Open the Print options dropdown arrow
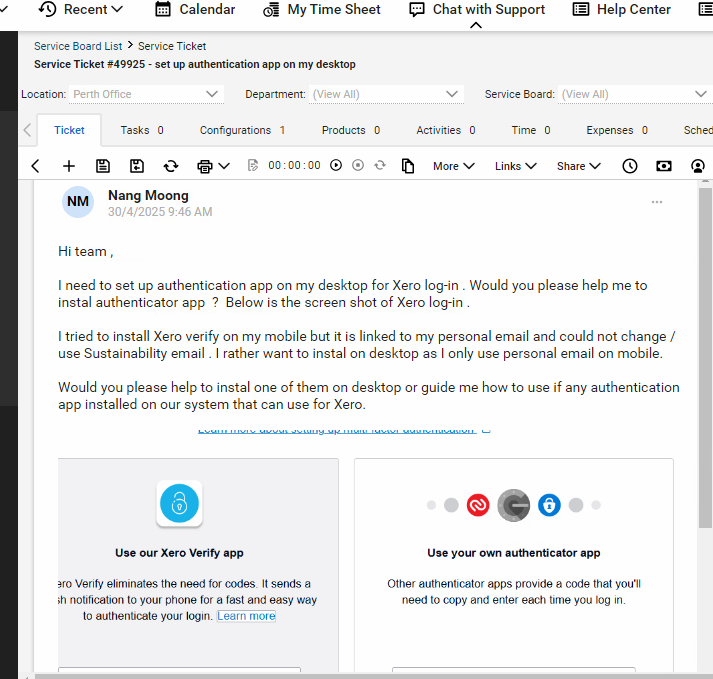The width and height of the screenshot is (713, 679). 224,166
